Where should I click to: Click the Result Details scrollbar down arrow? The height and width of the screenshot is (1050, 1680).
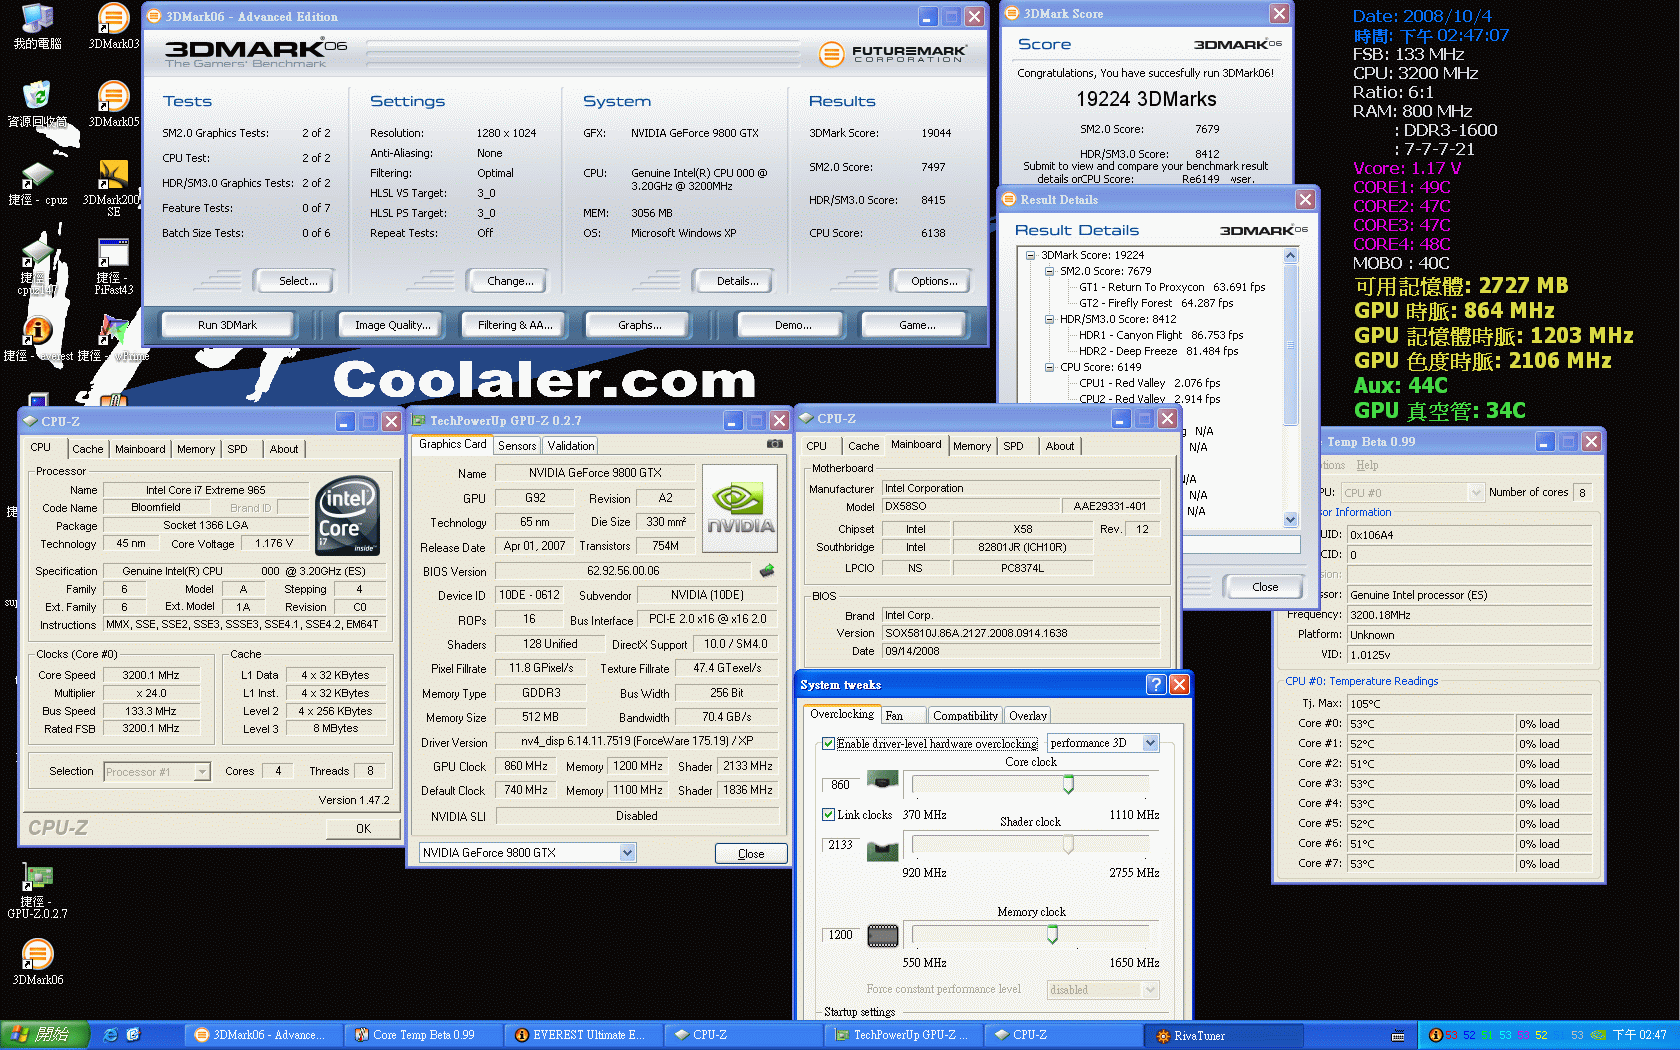click(1290, 519)
